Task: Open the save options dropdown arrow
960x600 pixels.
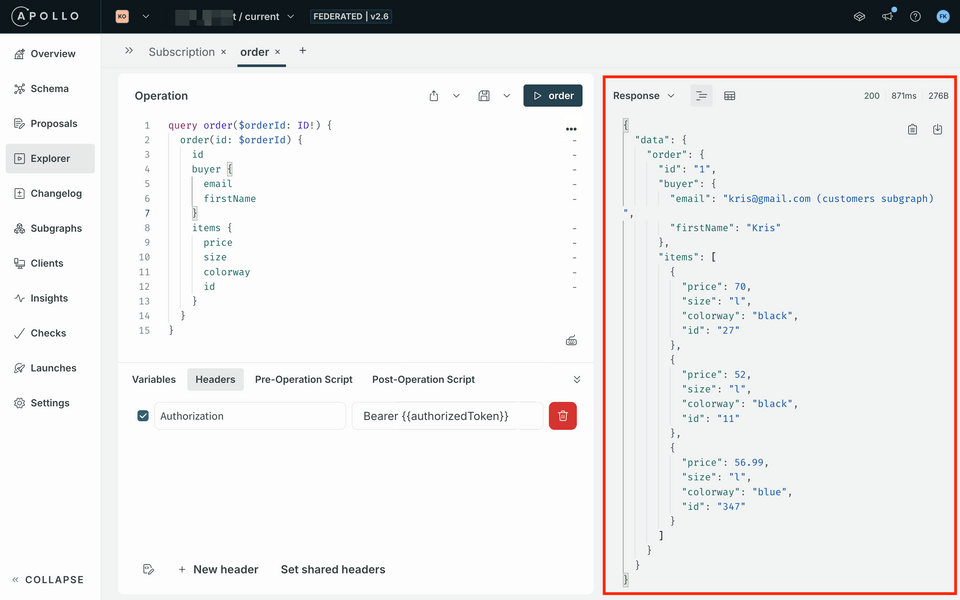Action: [x=507, y=96]
